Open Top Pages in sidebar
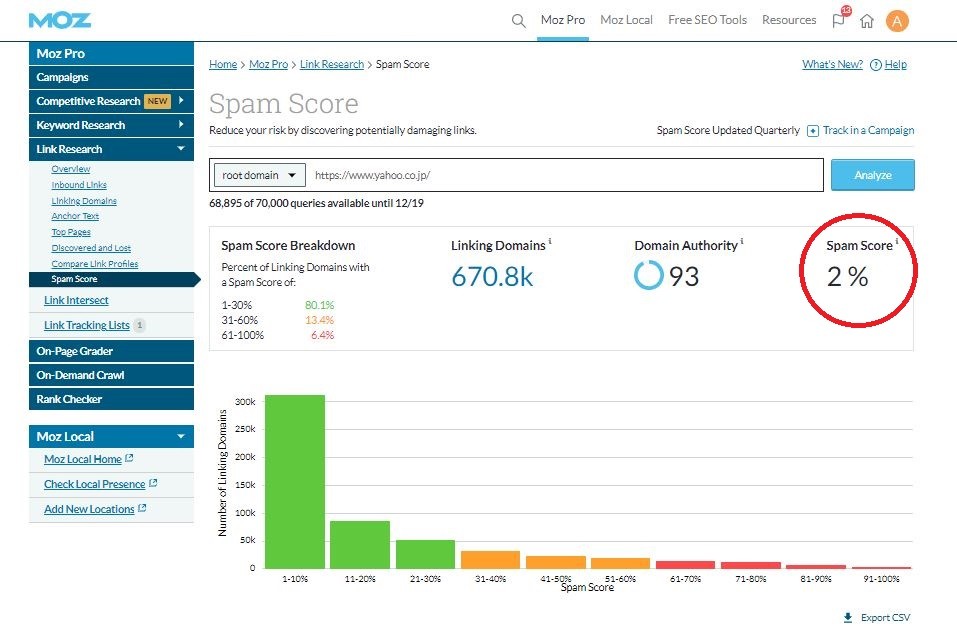The height and width of the screenshot is (637, 957). (71, 232)
